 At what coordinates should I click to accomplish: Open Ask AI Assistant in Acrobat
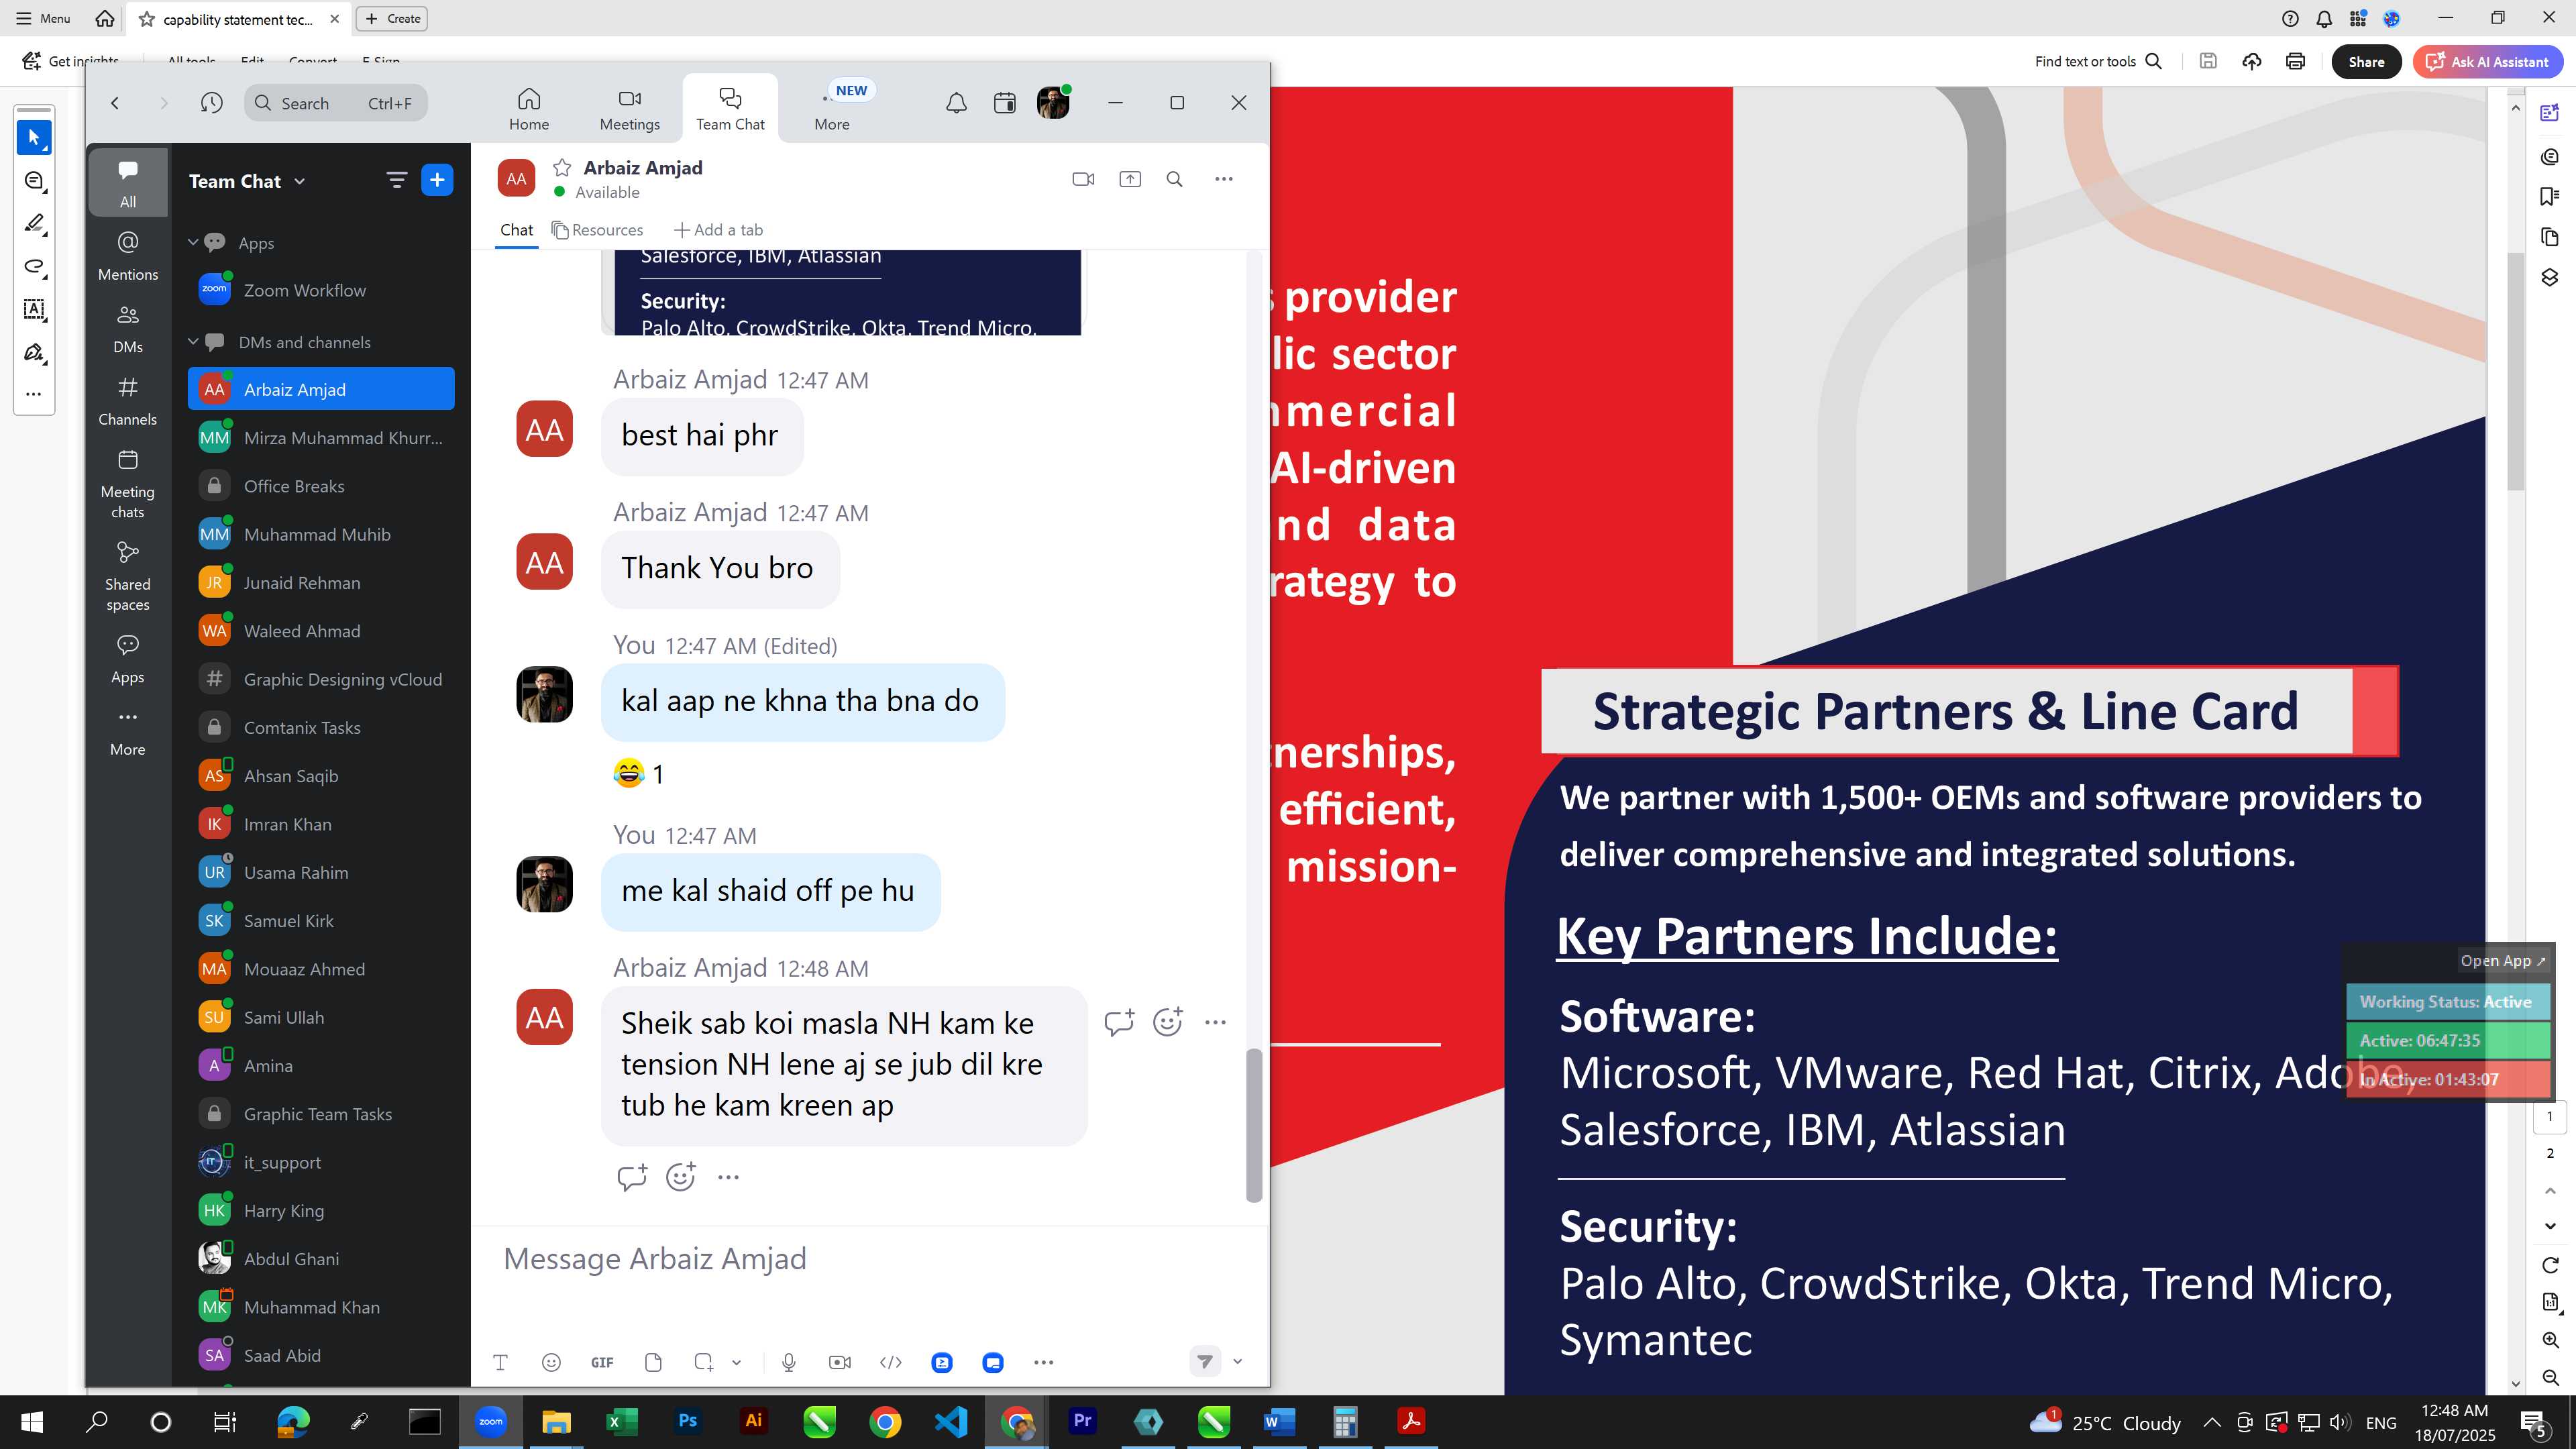point(2487,62)
